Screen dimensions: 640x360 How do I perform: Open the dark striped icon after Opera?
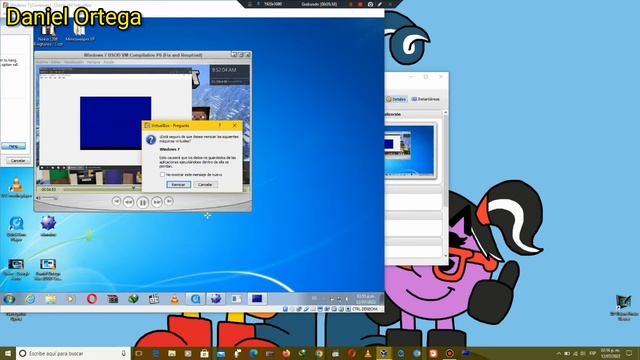[113, 299]
